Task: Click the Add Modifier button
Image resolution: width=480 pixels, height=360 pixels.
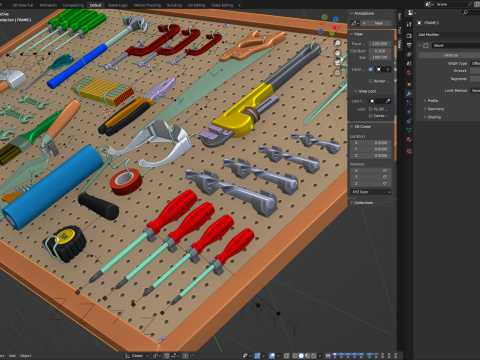Action: pos(449,35)
